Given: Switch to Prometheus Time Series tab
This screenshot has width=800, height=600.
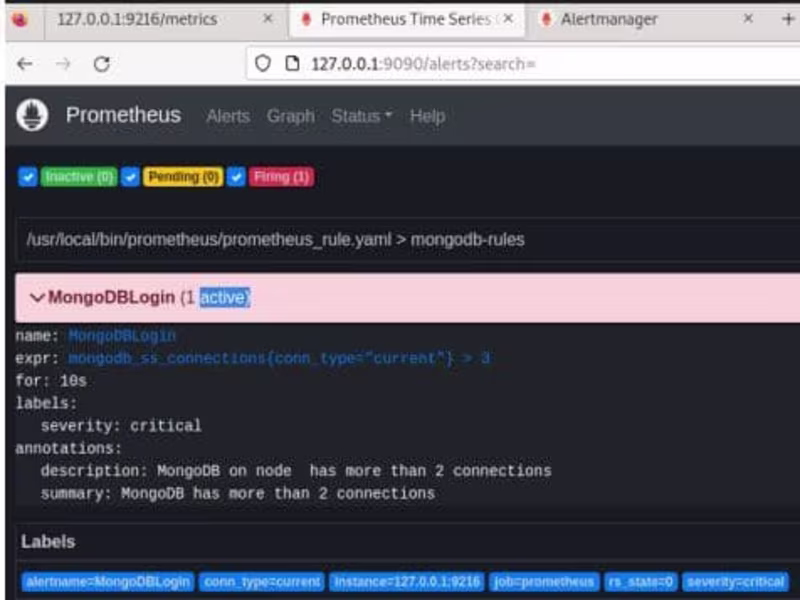Looking at the screenshot, I should [x=407, y=19].
